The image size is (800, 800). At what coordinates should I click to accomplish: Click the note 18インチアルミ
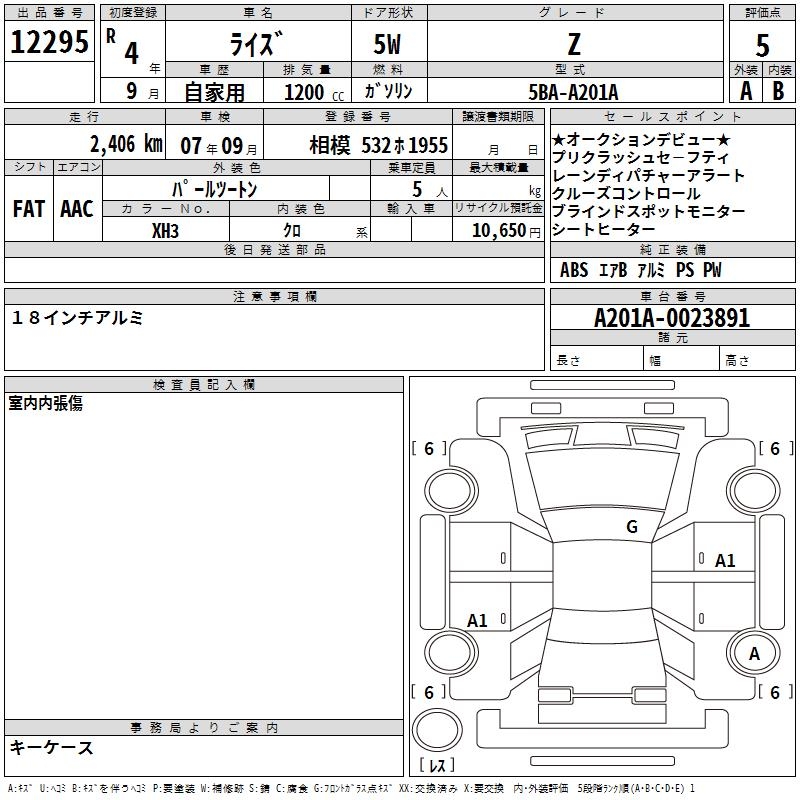point(77,318)
